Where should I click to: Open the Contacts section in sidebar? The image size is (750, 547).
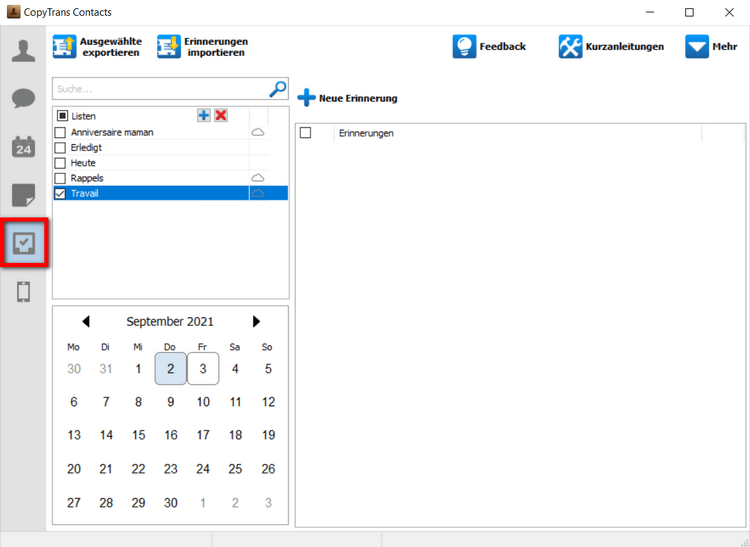tap(23, 51)
